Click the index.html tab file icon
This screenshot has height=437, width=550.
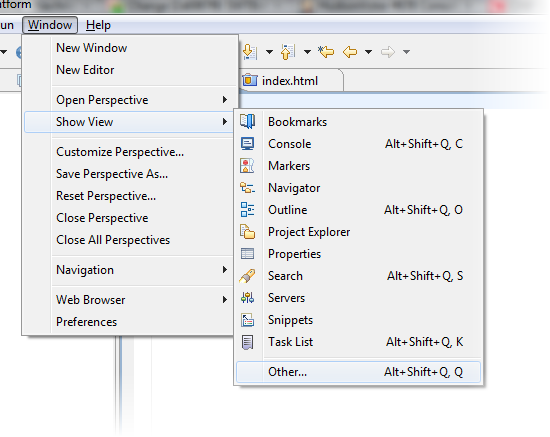coord(250,80)
